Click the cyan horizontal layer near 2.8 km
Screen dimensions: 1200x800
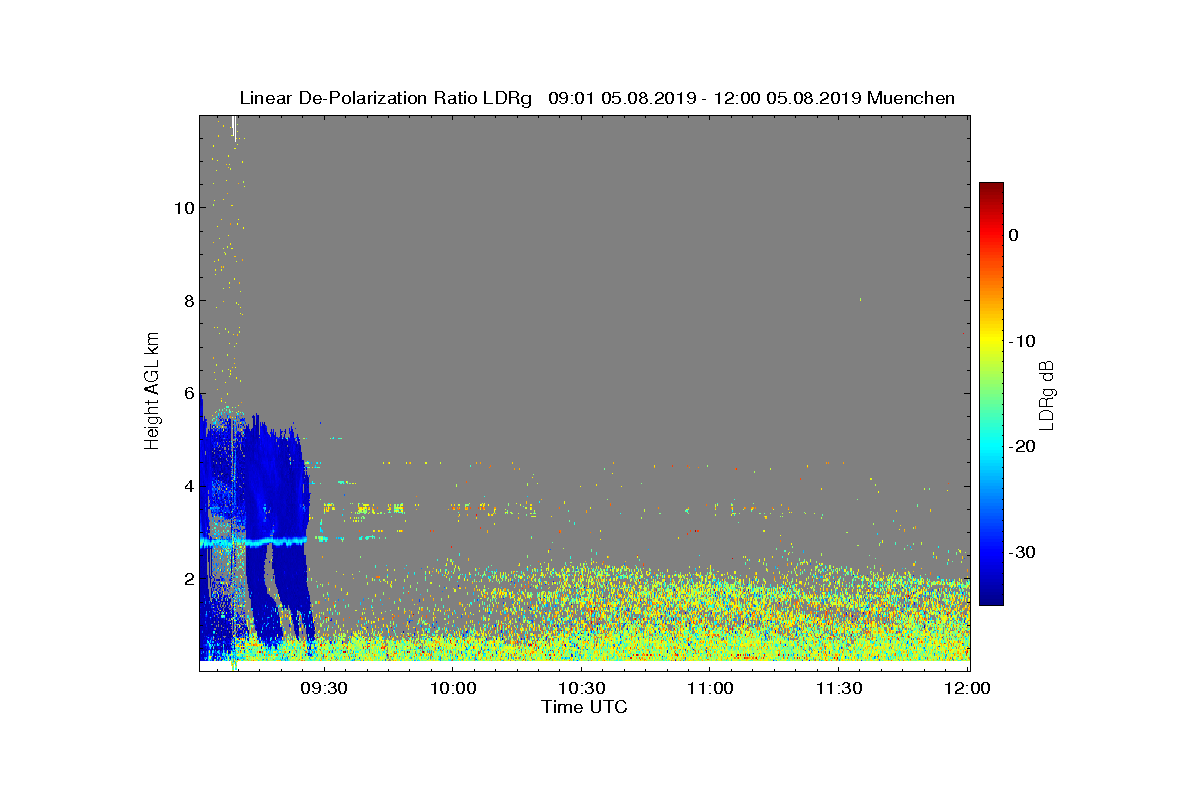pos(255,542)
